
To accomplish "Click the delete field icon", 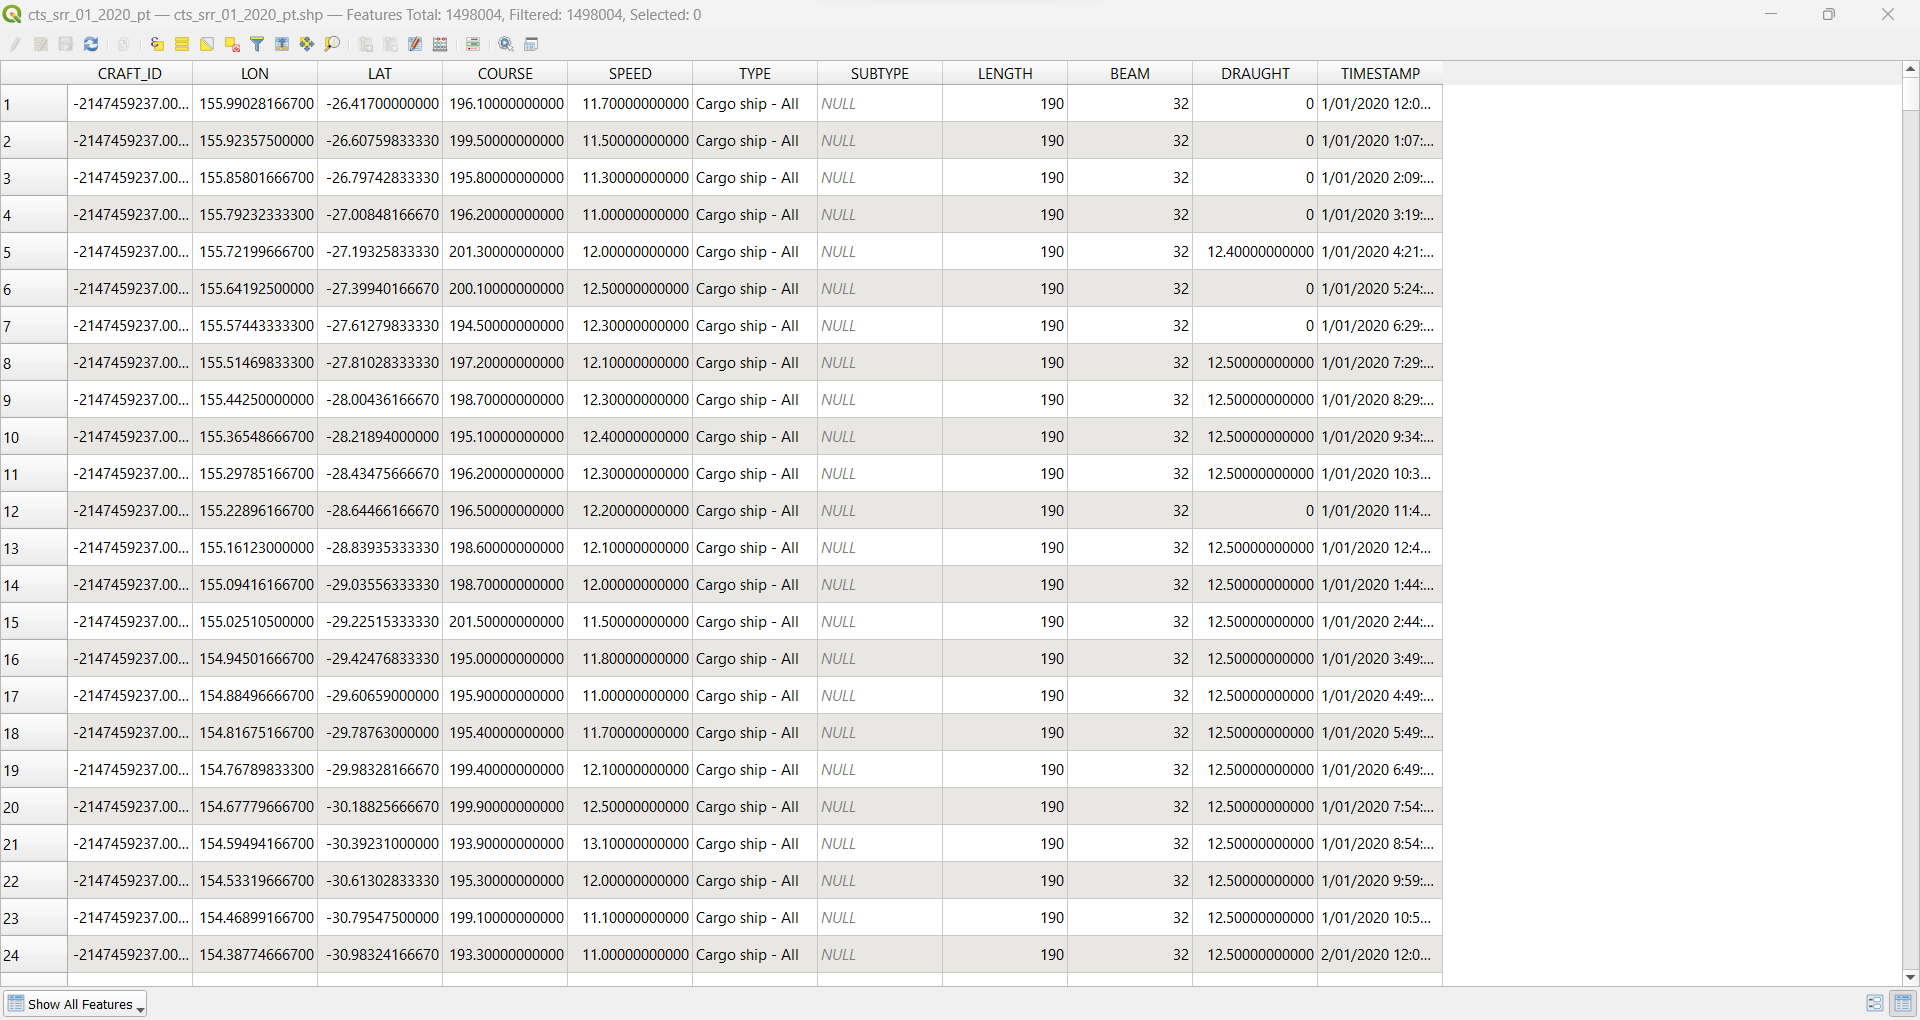I will pyautogui.click(x=390, y=44).
